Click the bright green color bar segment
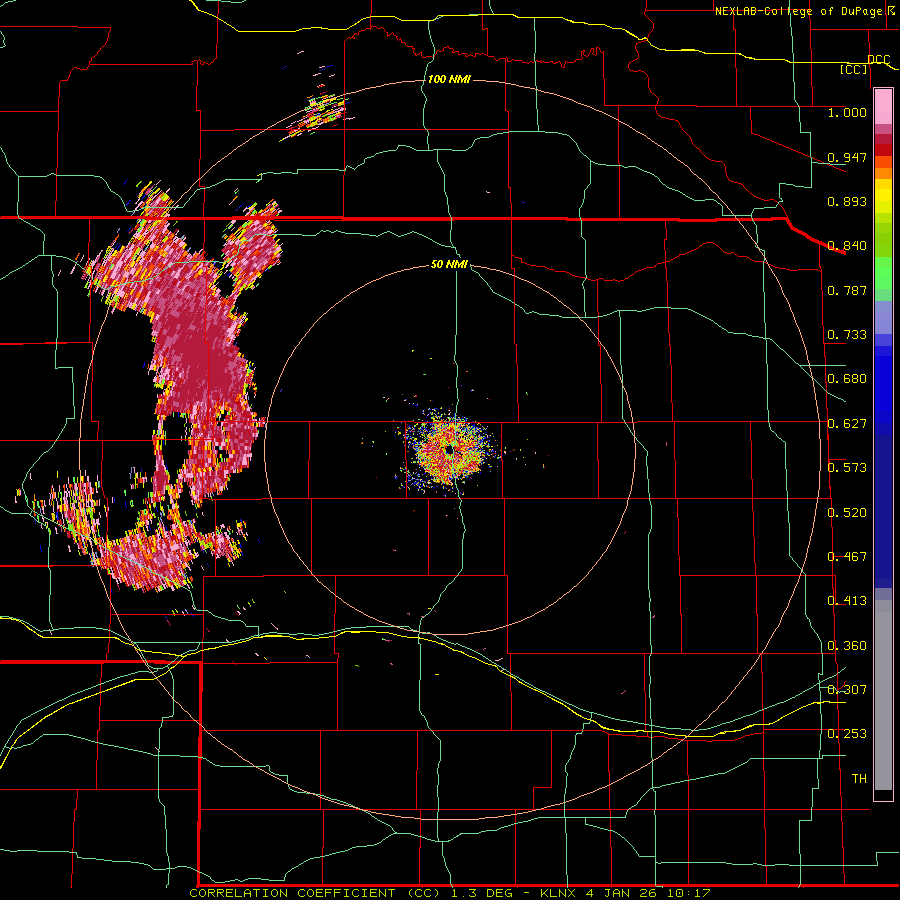The width and height of the screenshot is (900, 900). (x=883, y=273)
